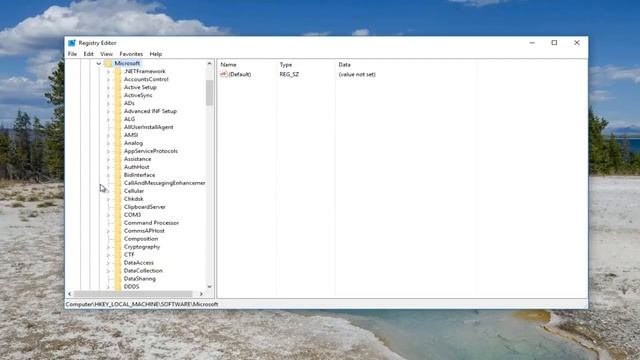This screenshot has width=640, height=360.
Task: Expand the CTF key arrow
Action: click(x=108, y=255)
